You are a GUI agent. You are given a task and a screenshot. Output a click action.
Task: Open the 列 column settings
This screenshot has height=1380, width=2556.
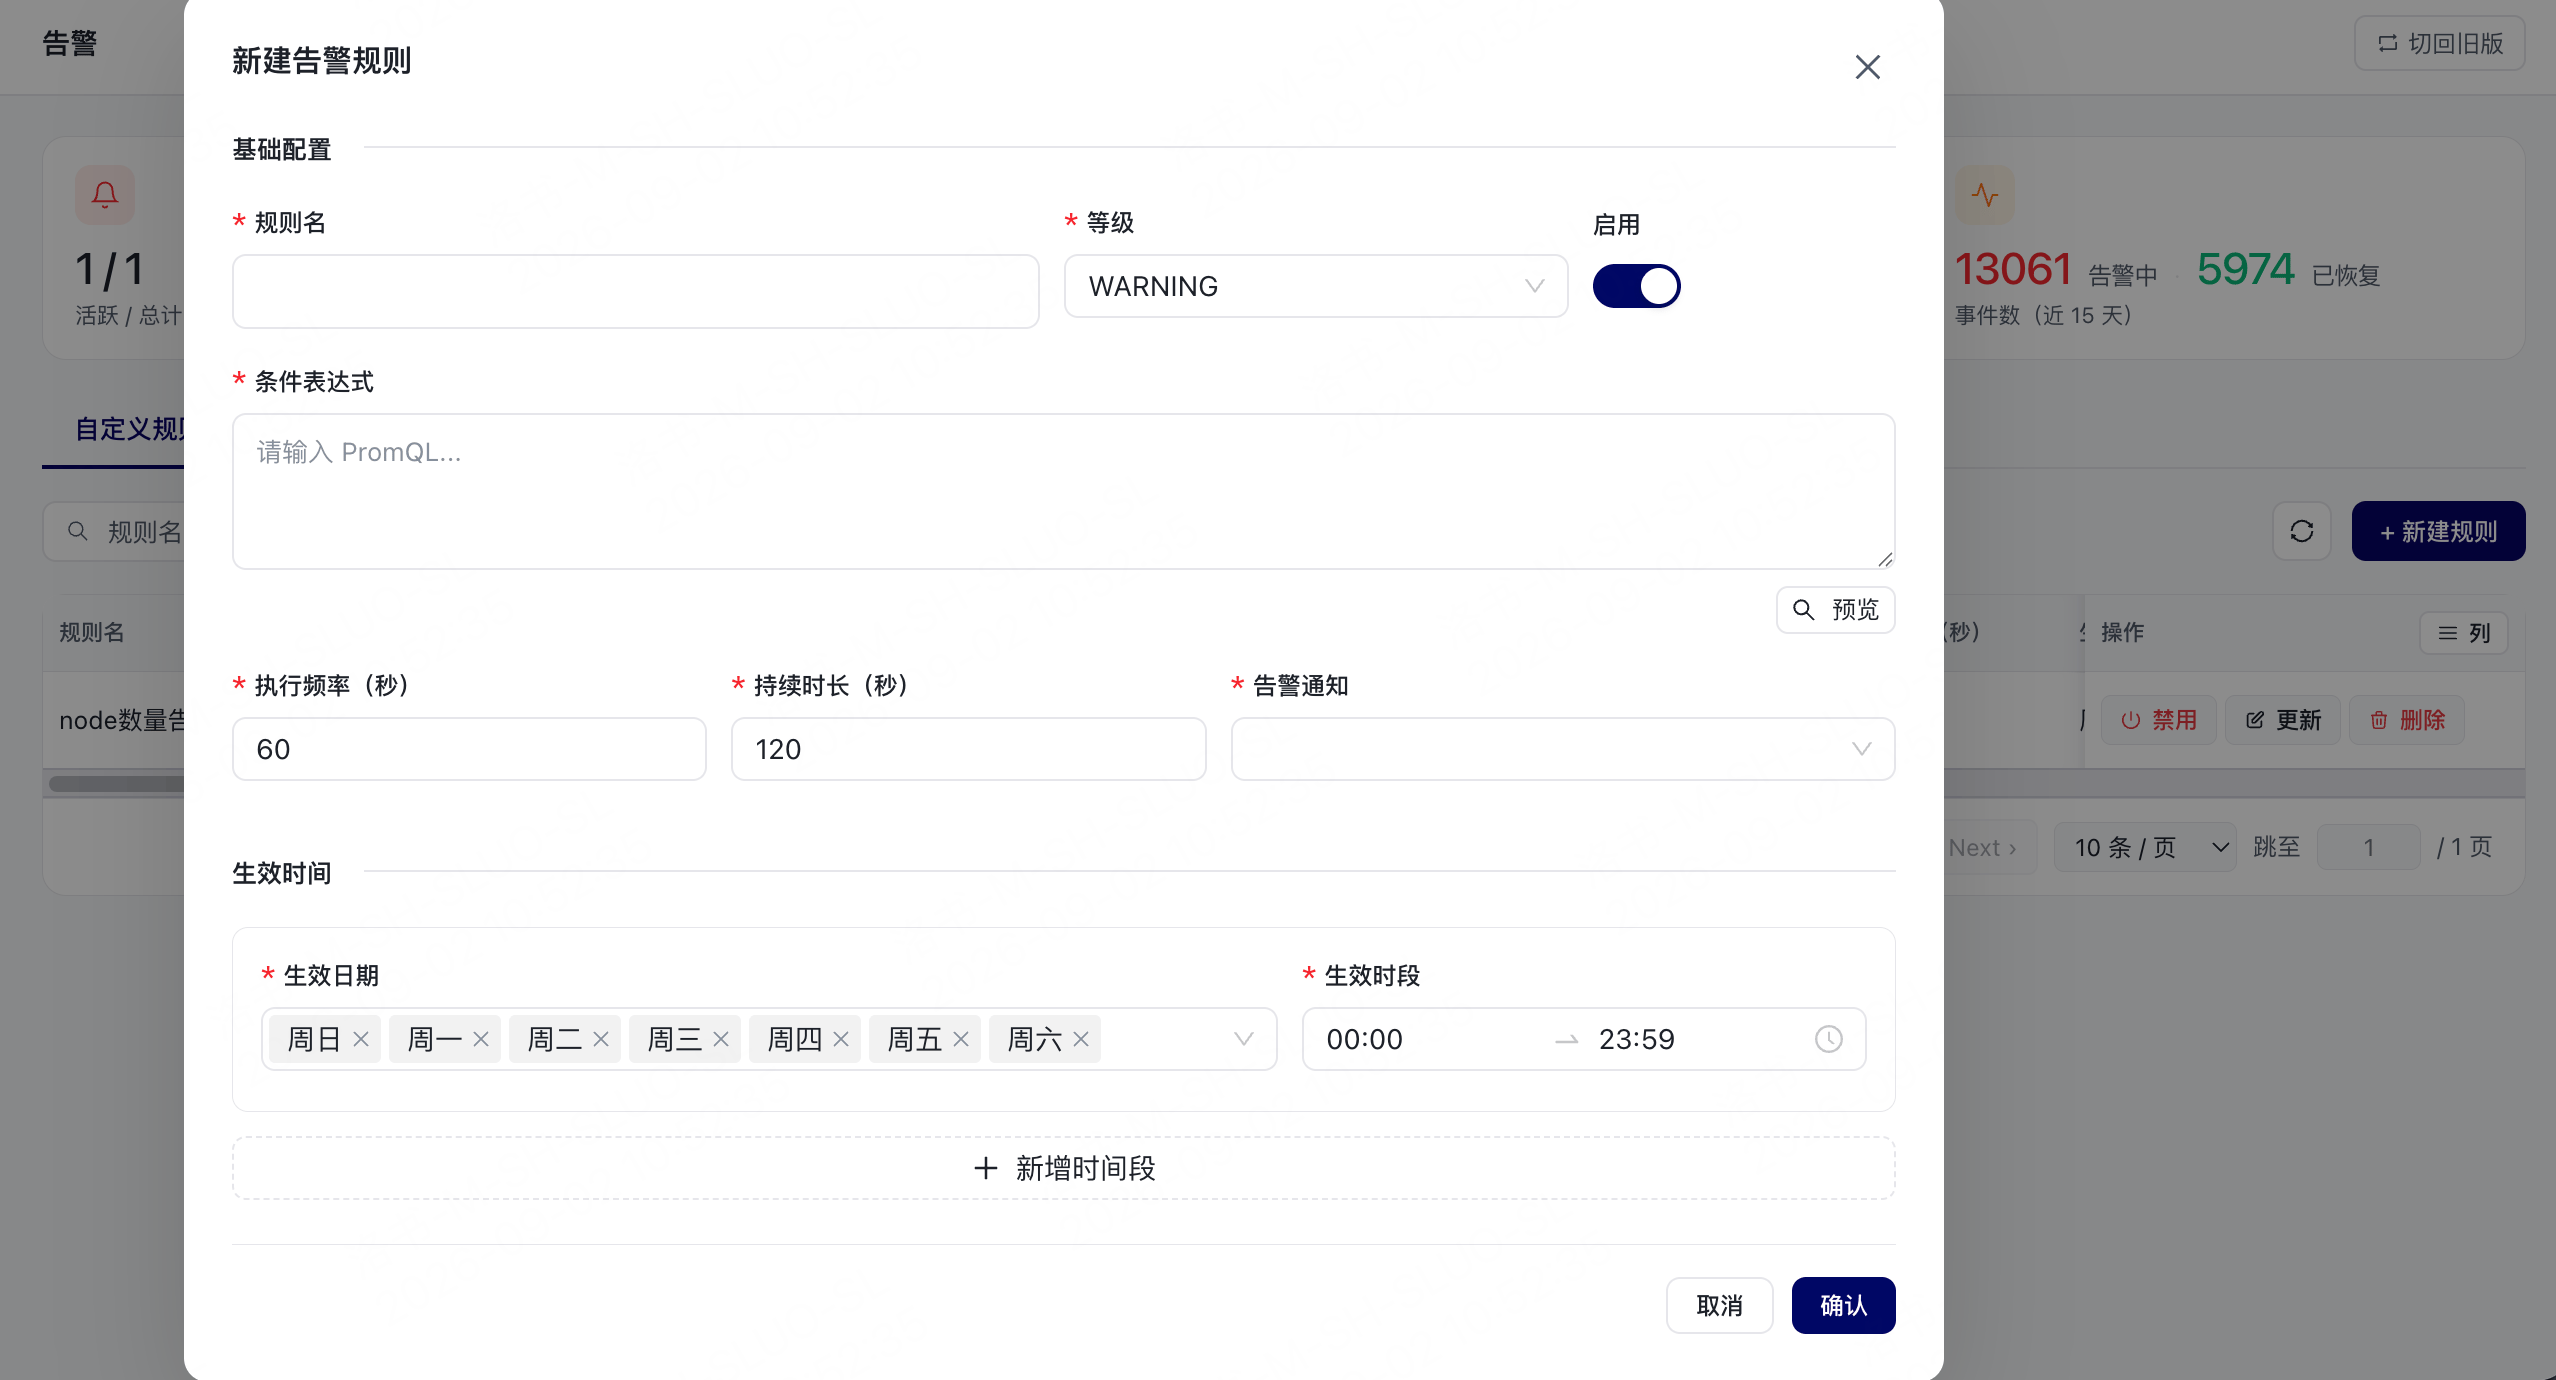[2463, 633]
